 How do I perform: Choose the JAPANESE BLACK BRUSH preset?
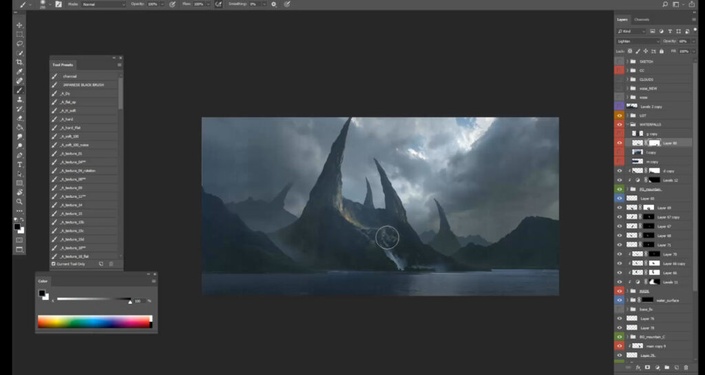coord(84,85)
